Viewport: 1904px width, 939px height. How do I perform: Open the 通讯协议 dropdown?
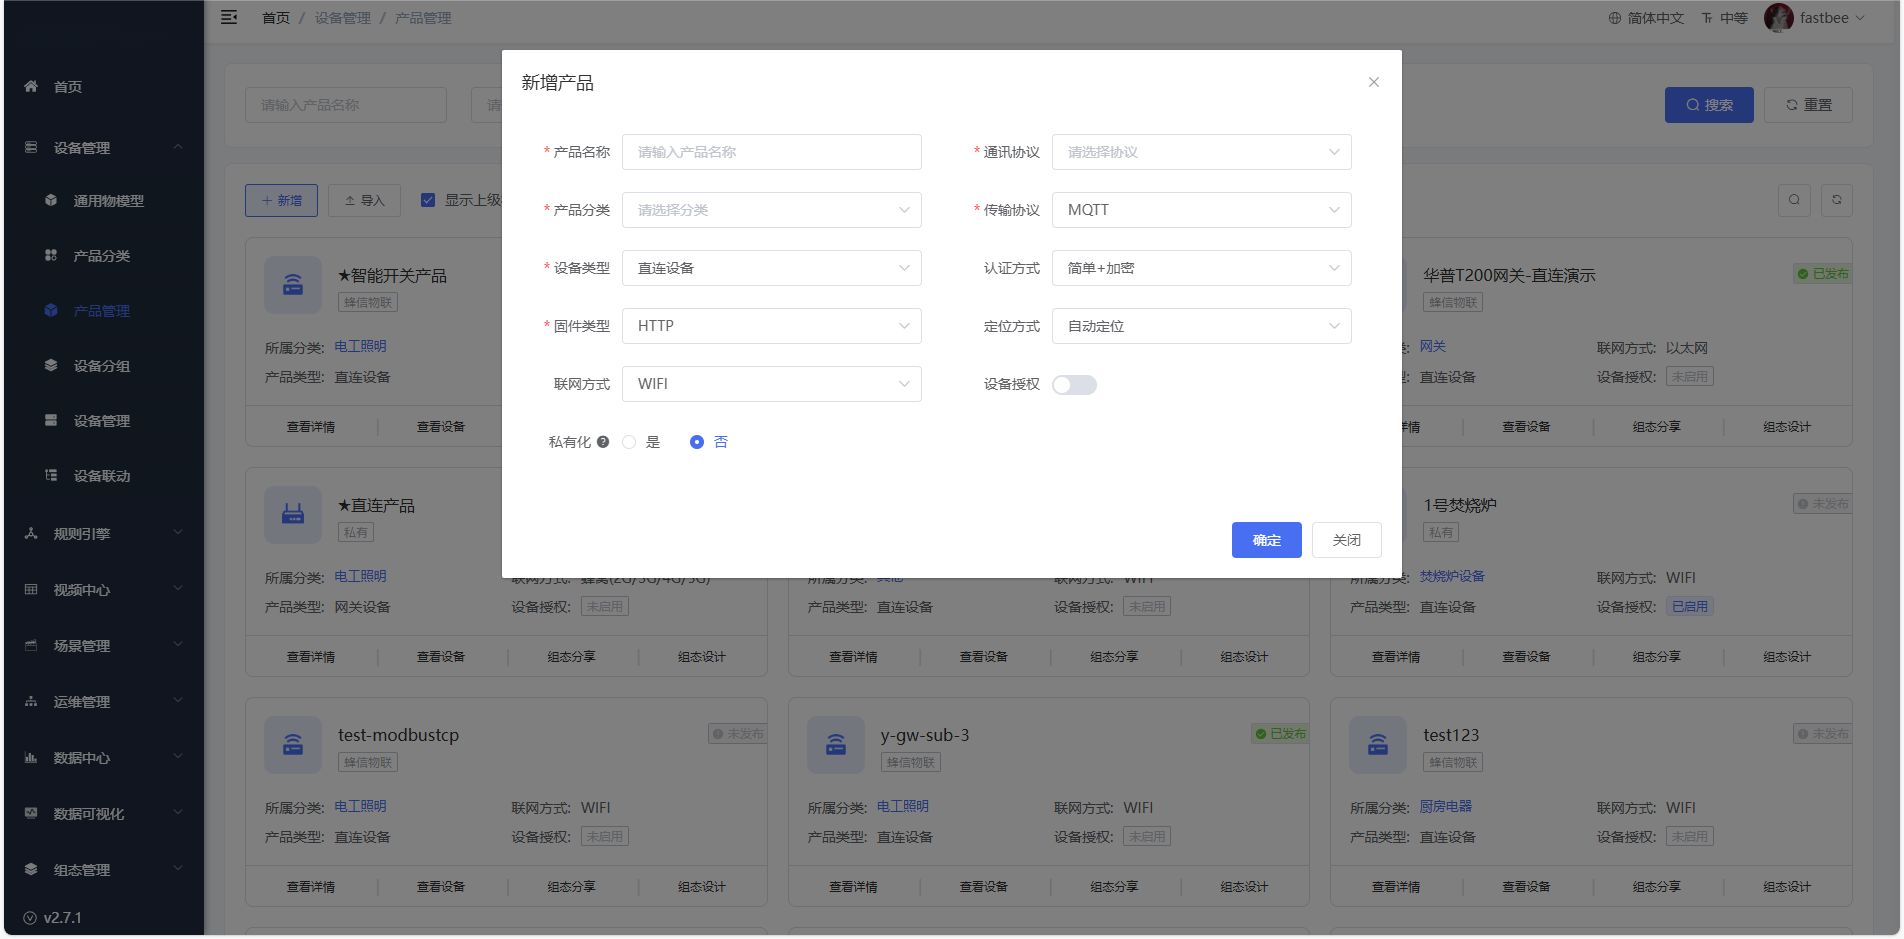pyautogui.click(x=1201, y=152)
